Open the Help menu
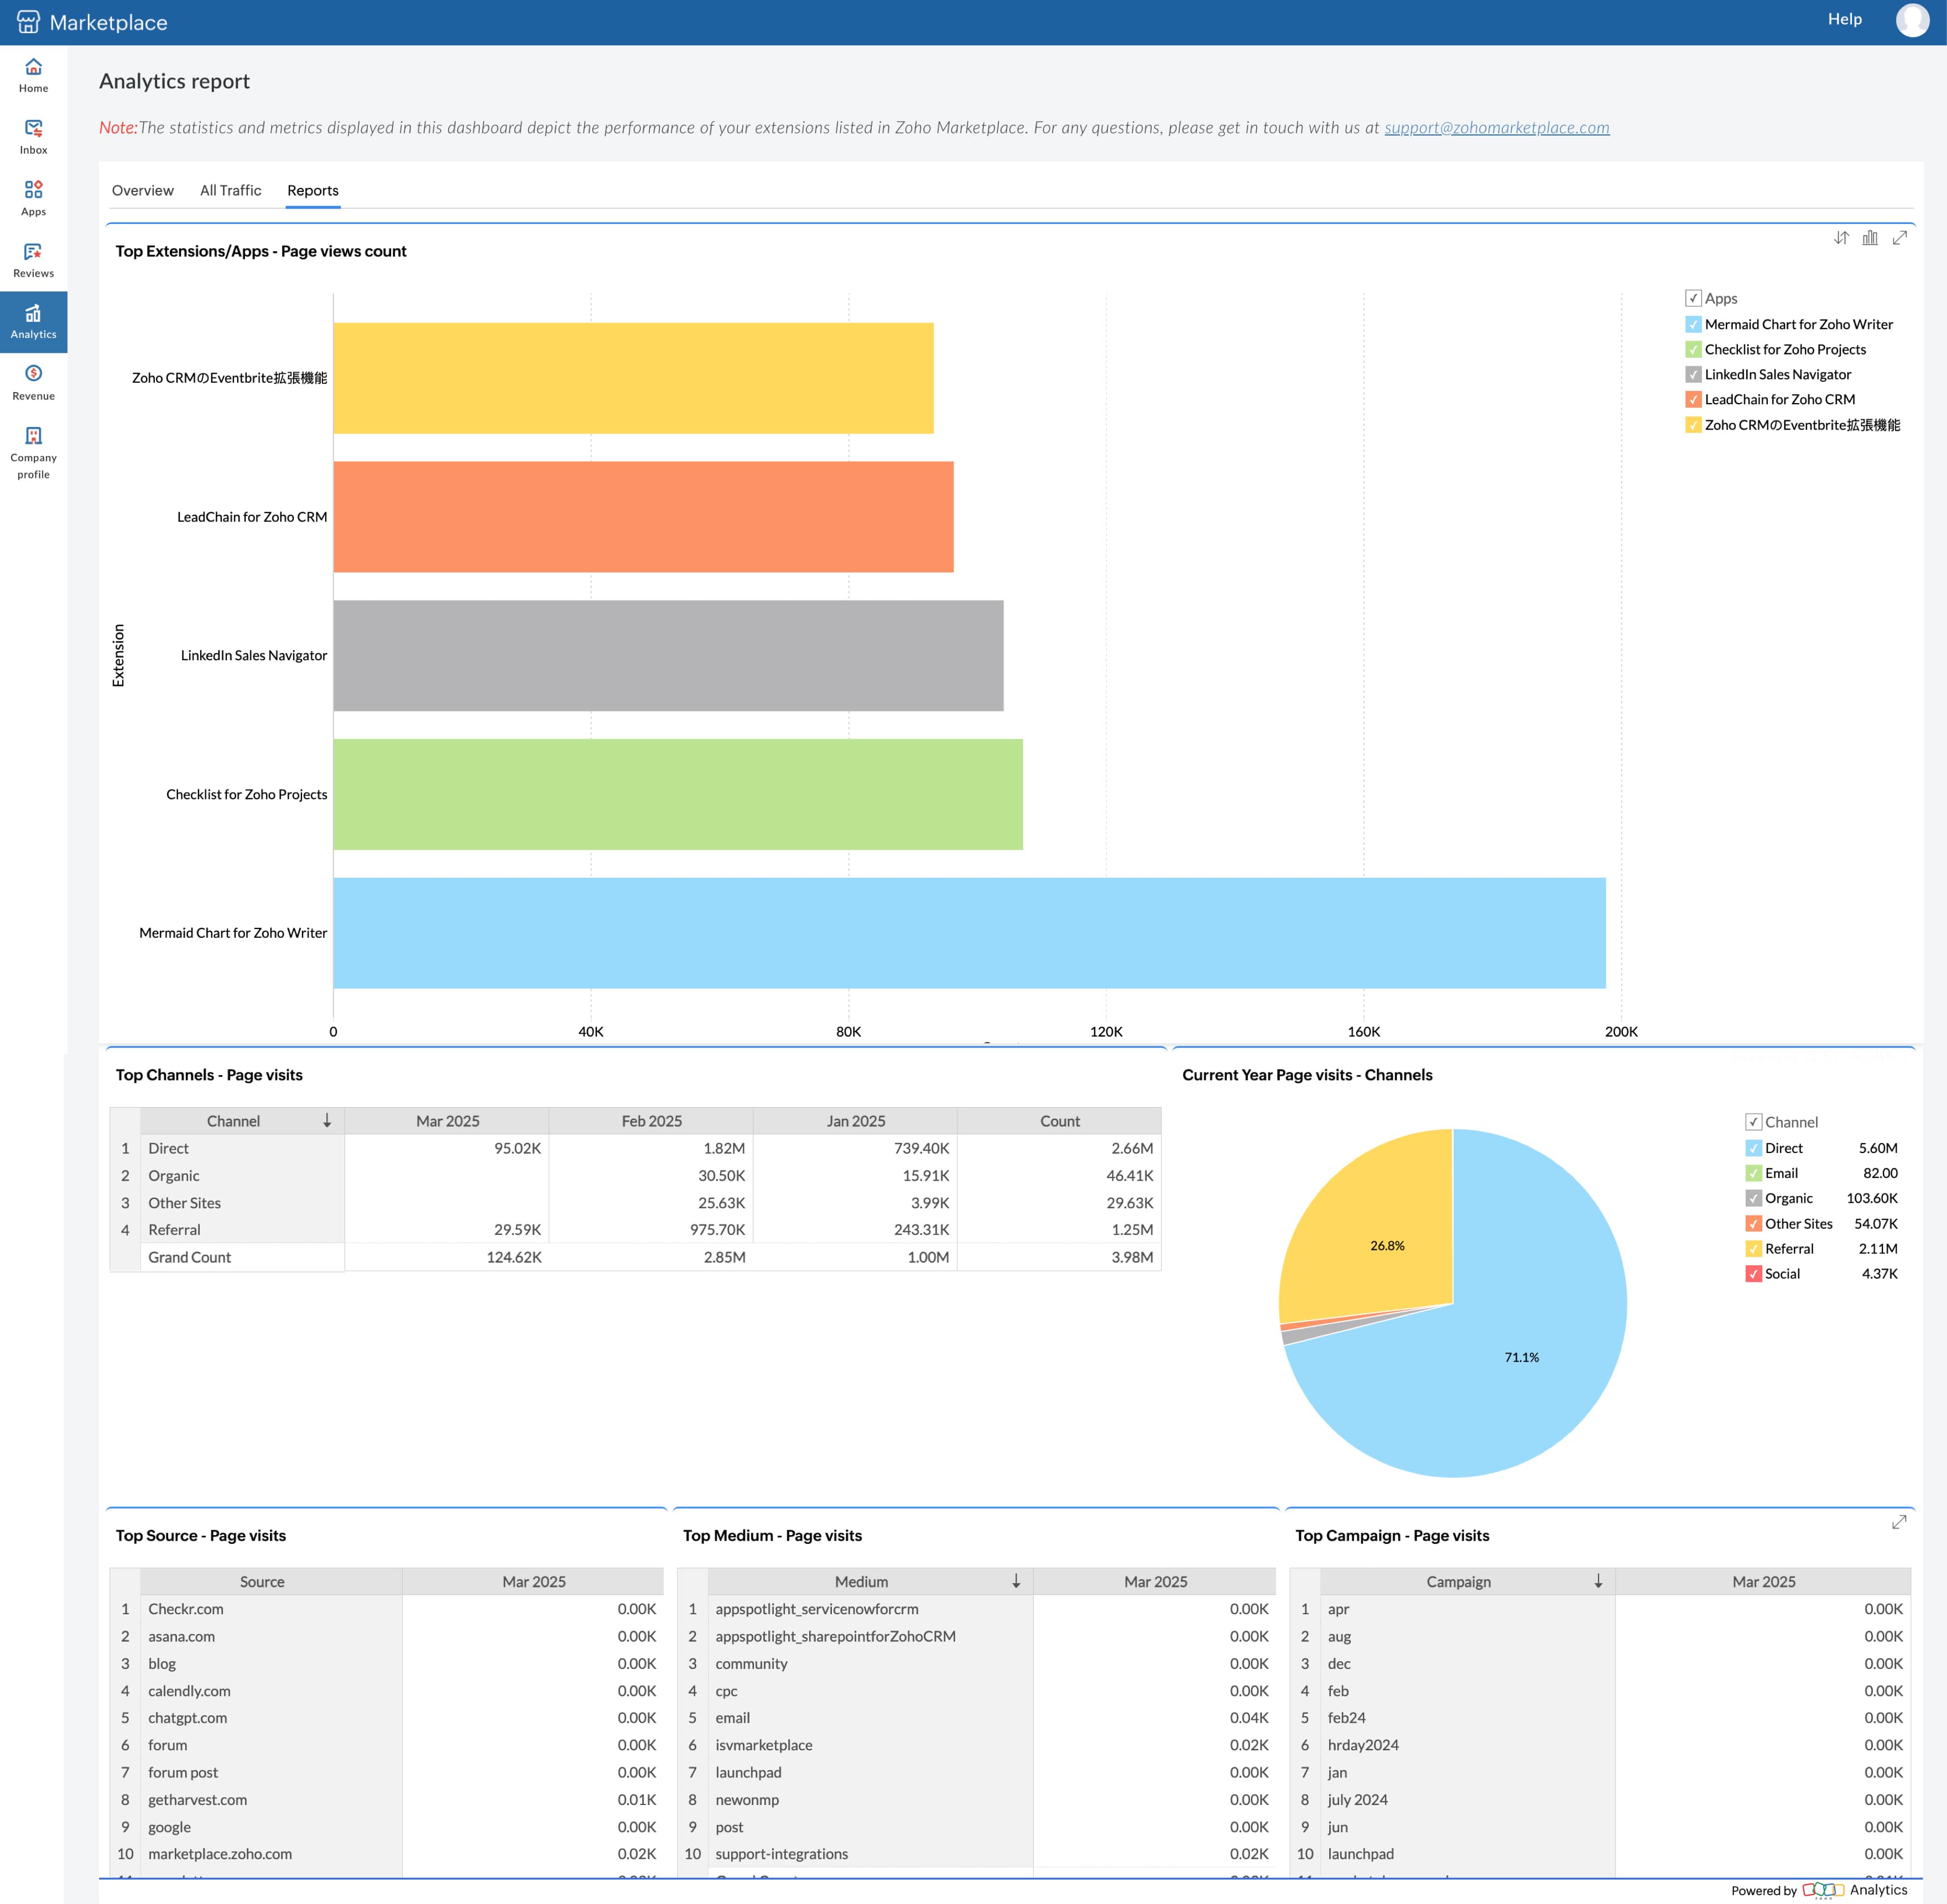This screenshot has height=1904, width=1947. tap(1844, 19)
